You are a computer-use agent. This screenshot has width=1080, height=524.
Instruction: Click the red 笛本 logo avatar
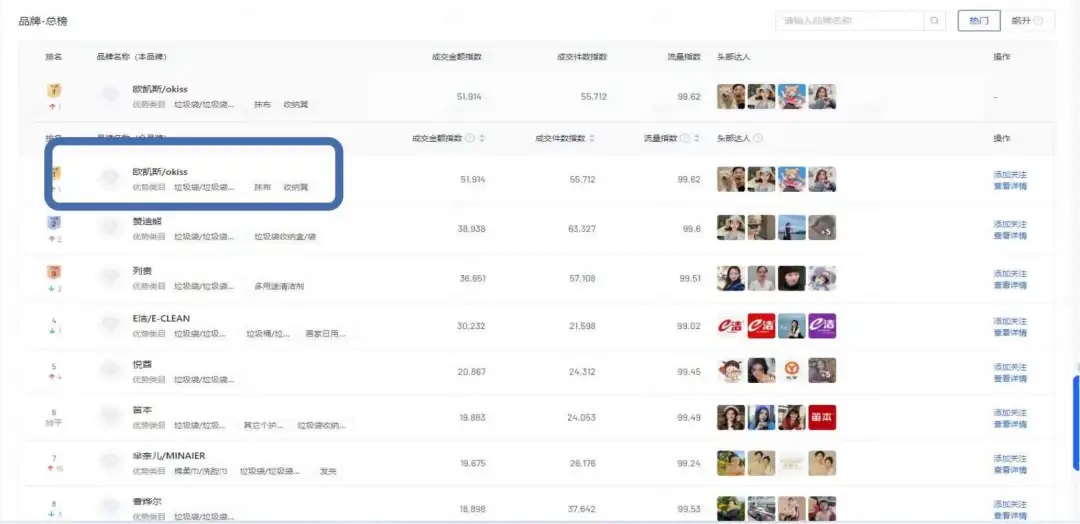coord(822,417)
